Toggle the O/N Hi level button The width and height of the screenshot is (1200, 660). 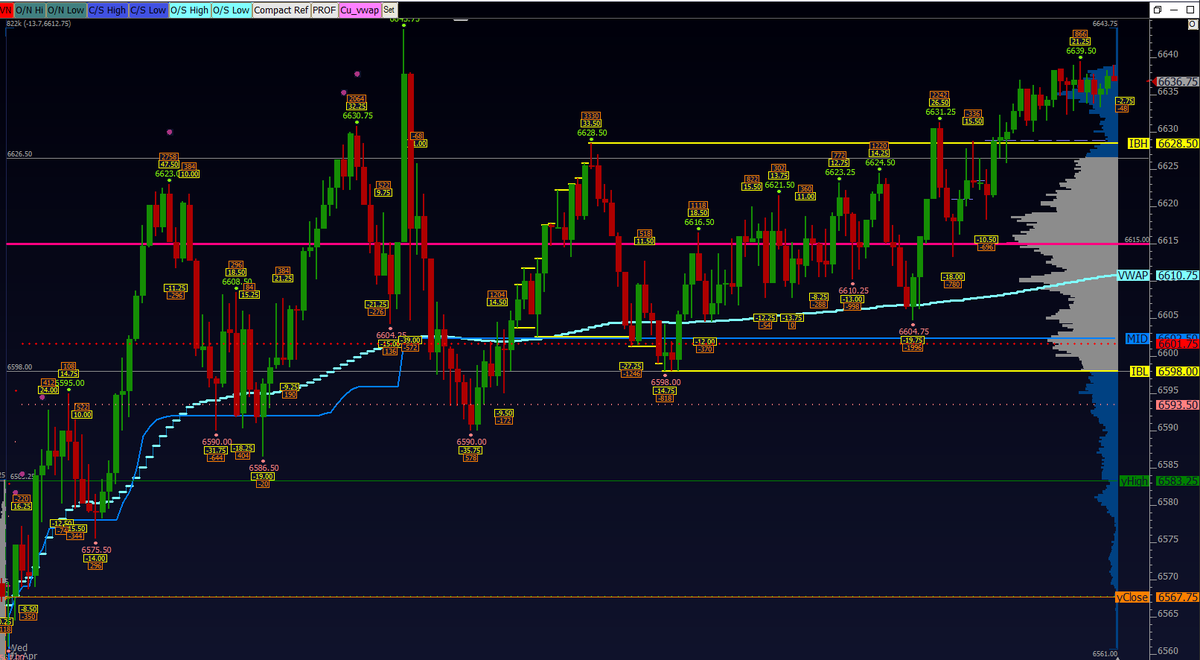pyautogui.click(x=28, y=9)
